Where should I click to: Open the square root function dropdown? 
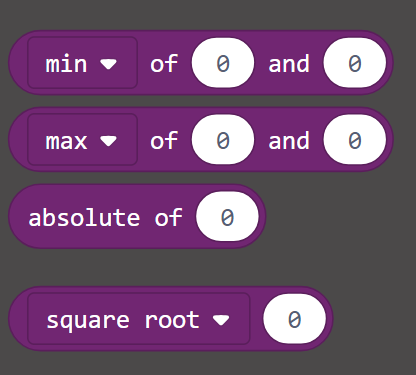point(139,319)
